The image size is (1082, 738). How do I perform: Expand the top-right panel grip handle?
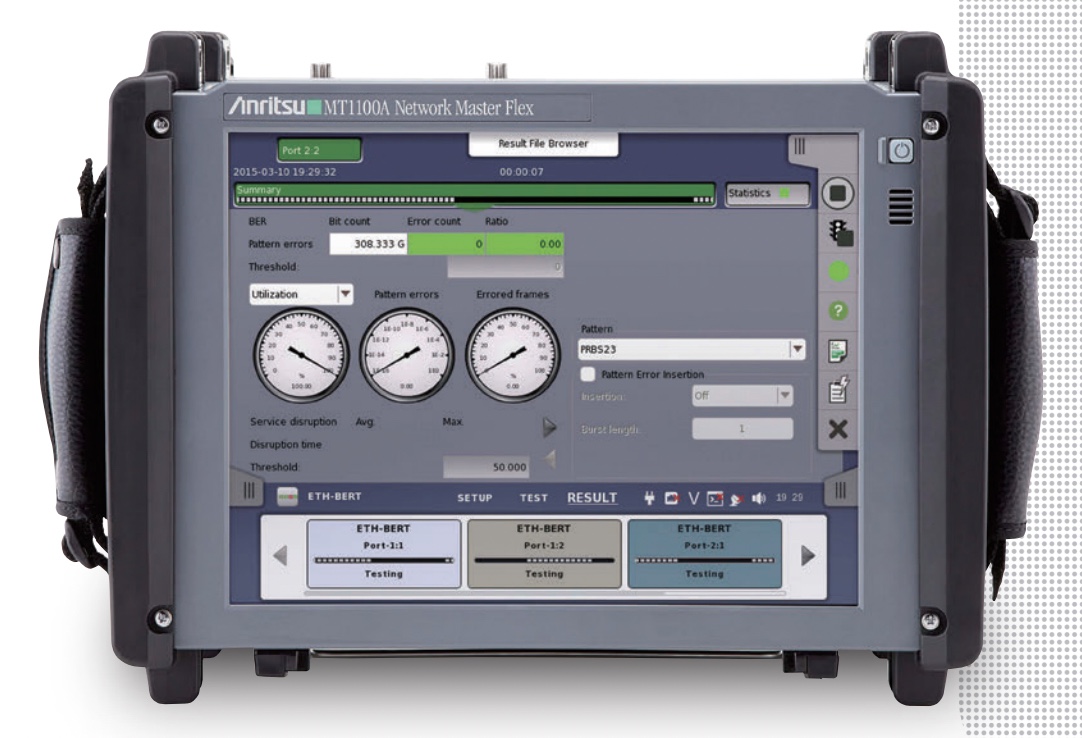click(x=799, y=146)
